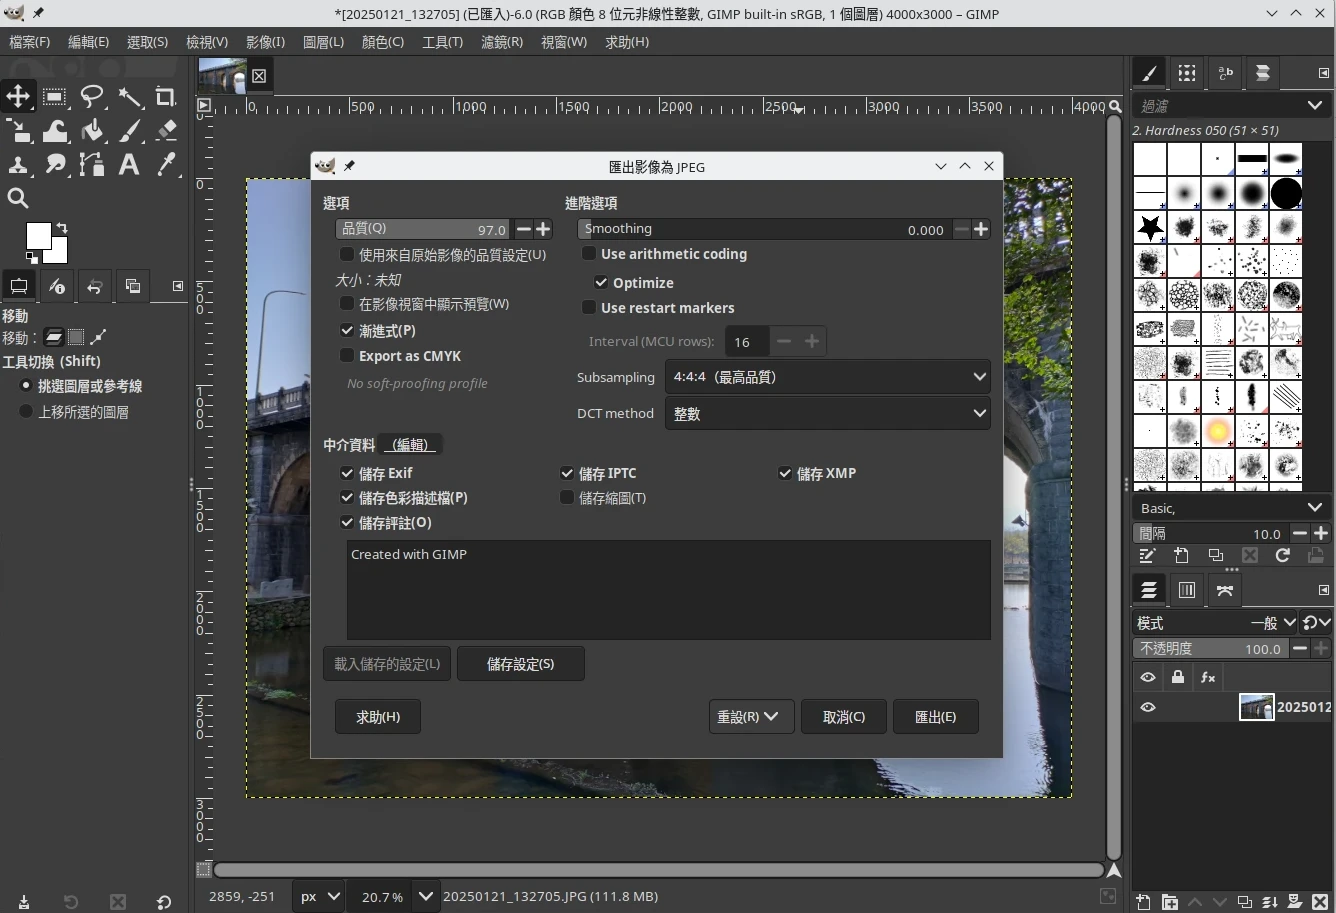This screenshot has width=1336, height=913.
Task: Select the Crop tool in toolbox
Action: [166, 97]
